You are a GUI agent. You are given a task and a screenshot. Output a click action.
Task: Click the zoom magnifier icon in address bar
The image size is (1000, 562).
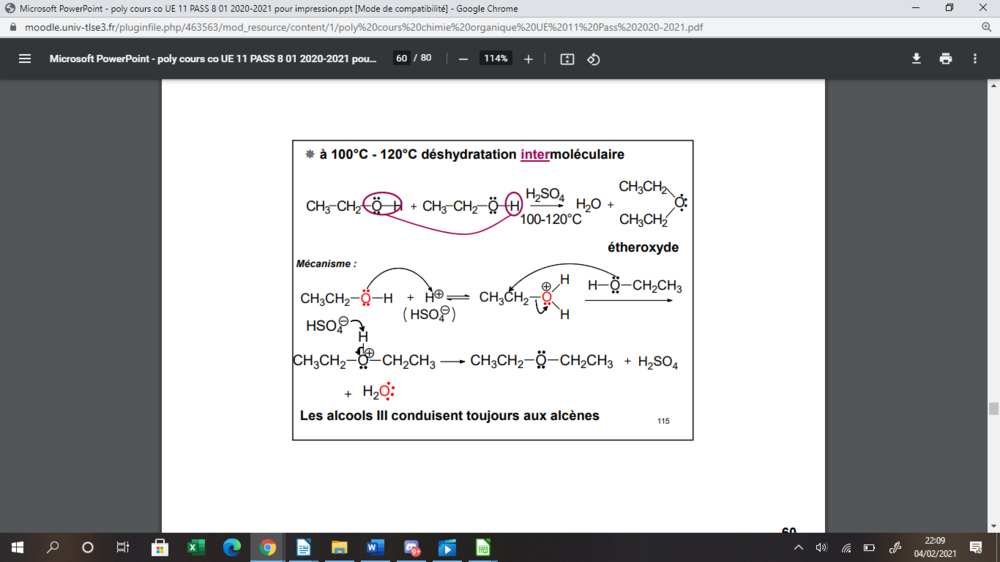point(986,27)
